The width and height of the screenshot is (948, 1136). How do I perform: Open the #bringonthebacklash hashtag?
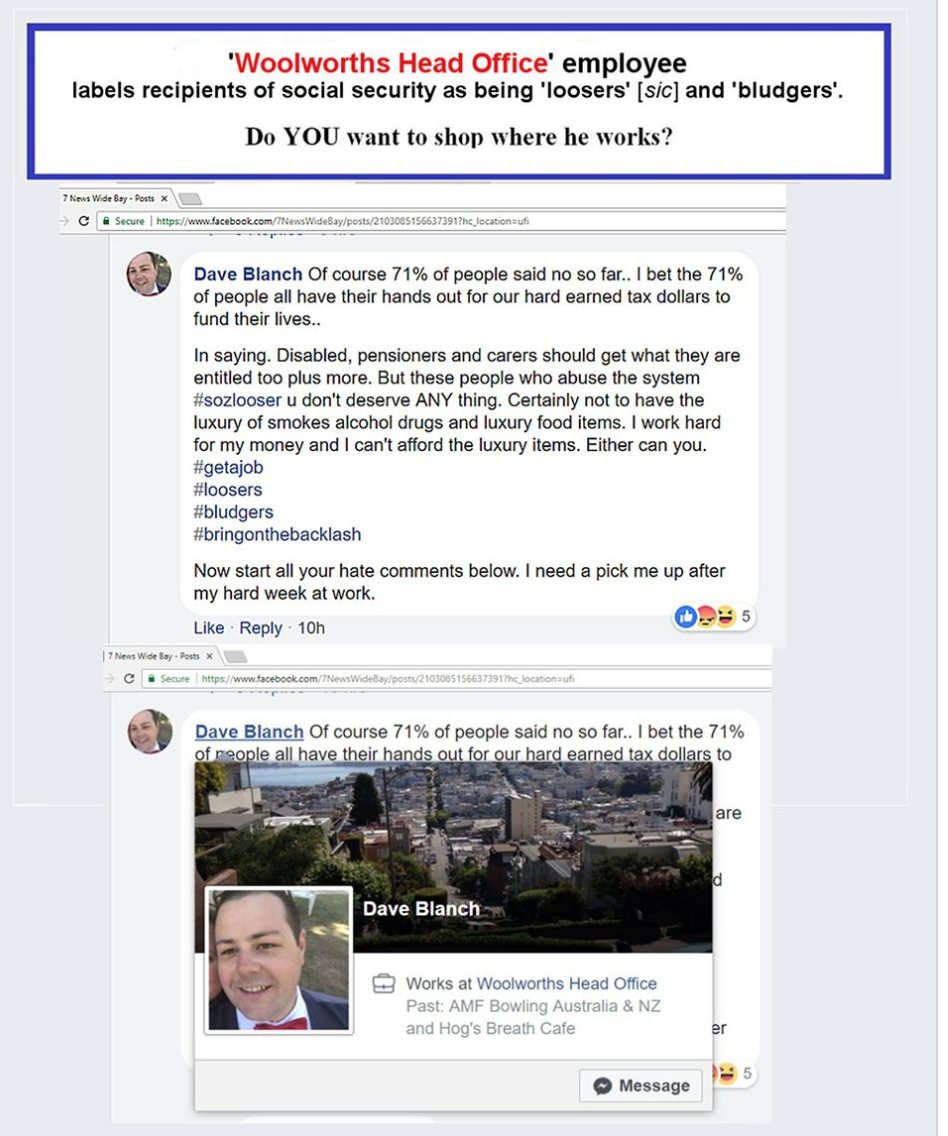coord(277,535)
